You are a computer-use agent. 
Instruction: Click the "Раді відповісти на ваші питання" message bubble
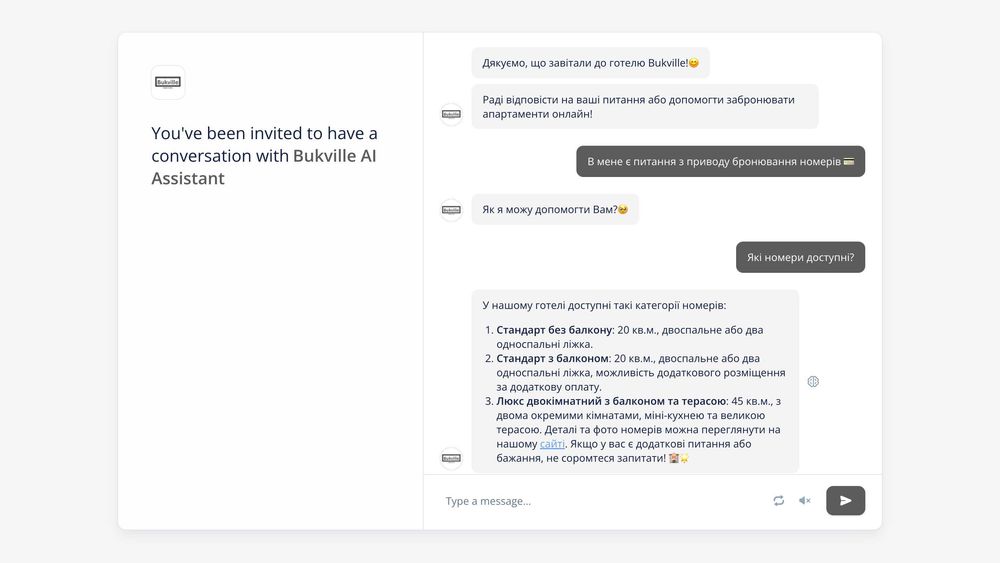pos(644,106)
